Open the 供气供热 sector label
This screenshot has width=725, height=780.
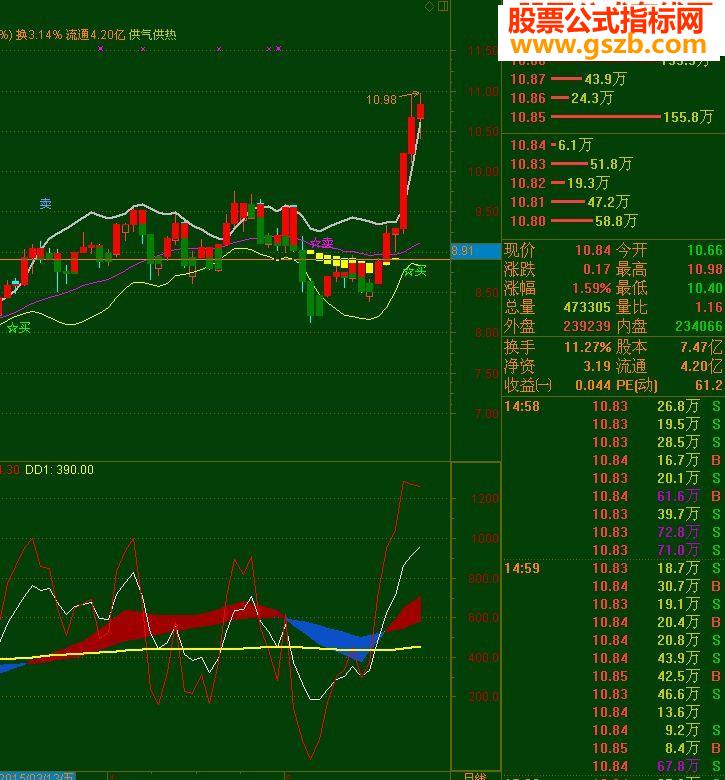(x=153, y=34)
